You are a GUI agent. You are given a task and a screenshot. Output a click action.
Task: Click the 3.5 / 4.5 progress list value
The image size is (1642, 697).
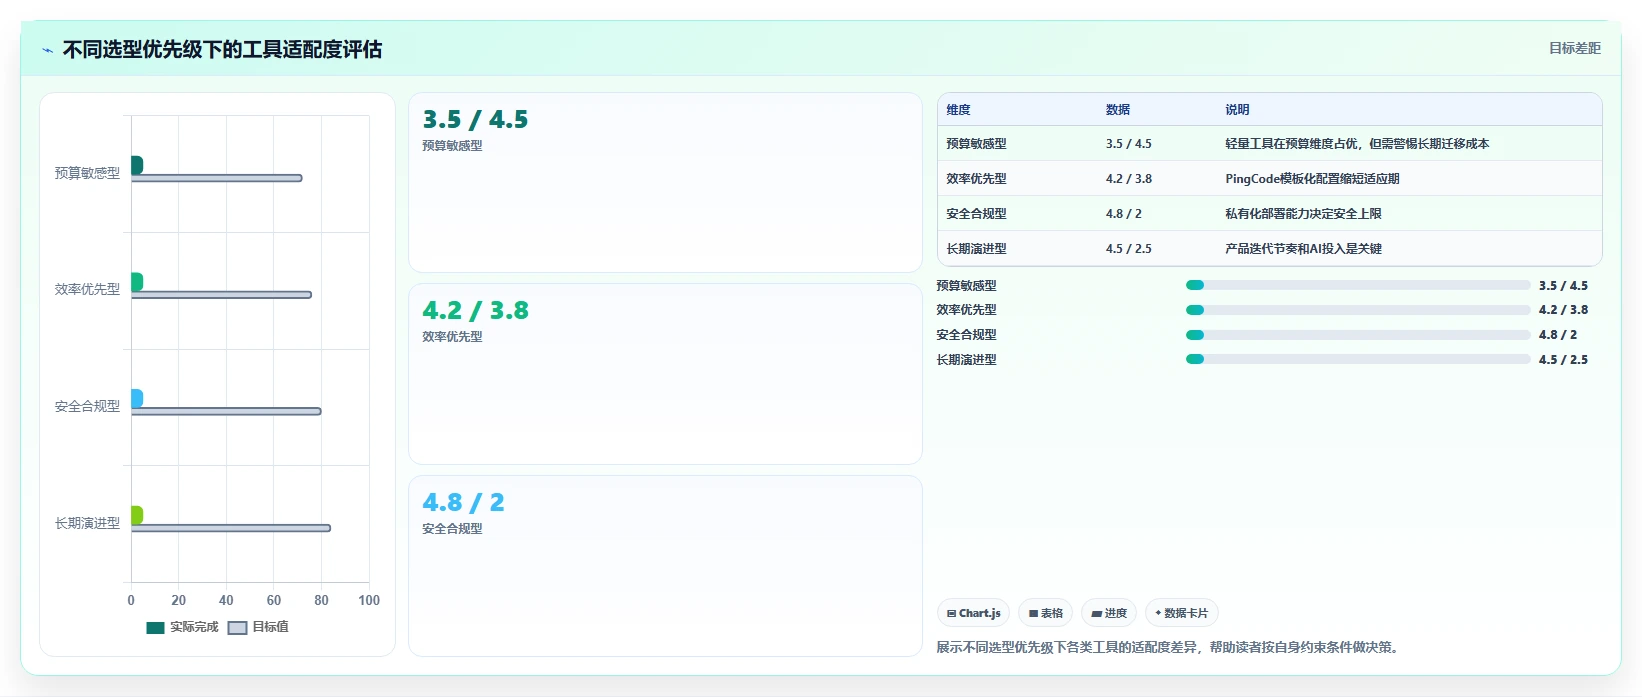tap(1563, 286)
